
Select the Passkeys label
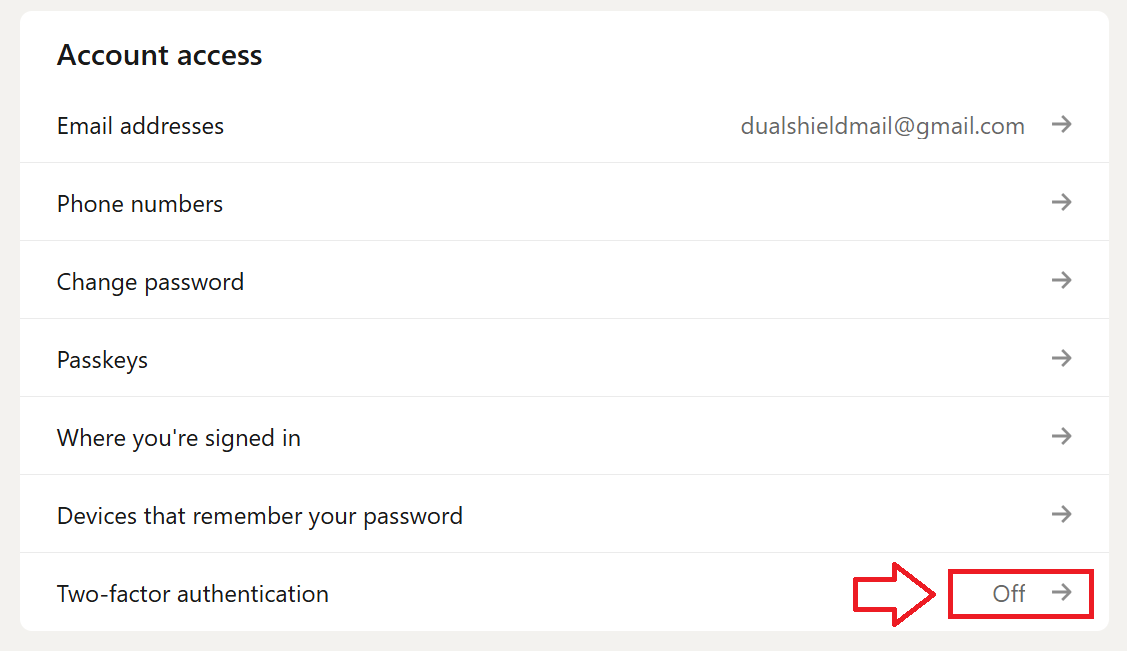[102, 360]
